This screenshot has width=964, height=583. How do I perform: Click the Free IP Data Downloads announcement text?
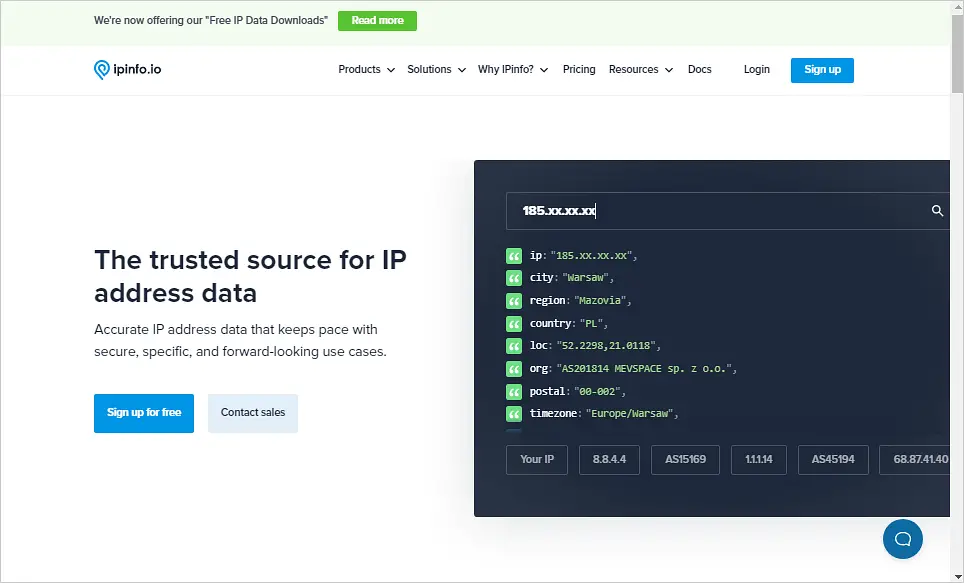pos(210,21)
